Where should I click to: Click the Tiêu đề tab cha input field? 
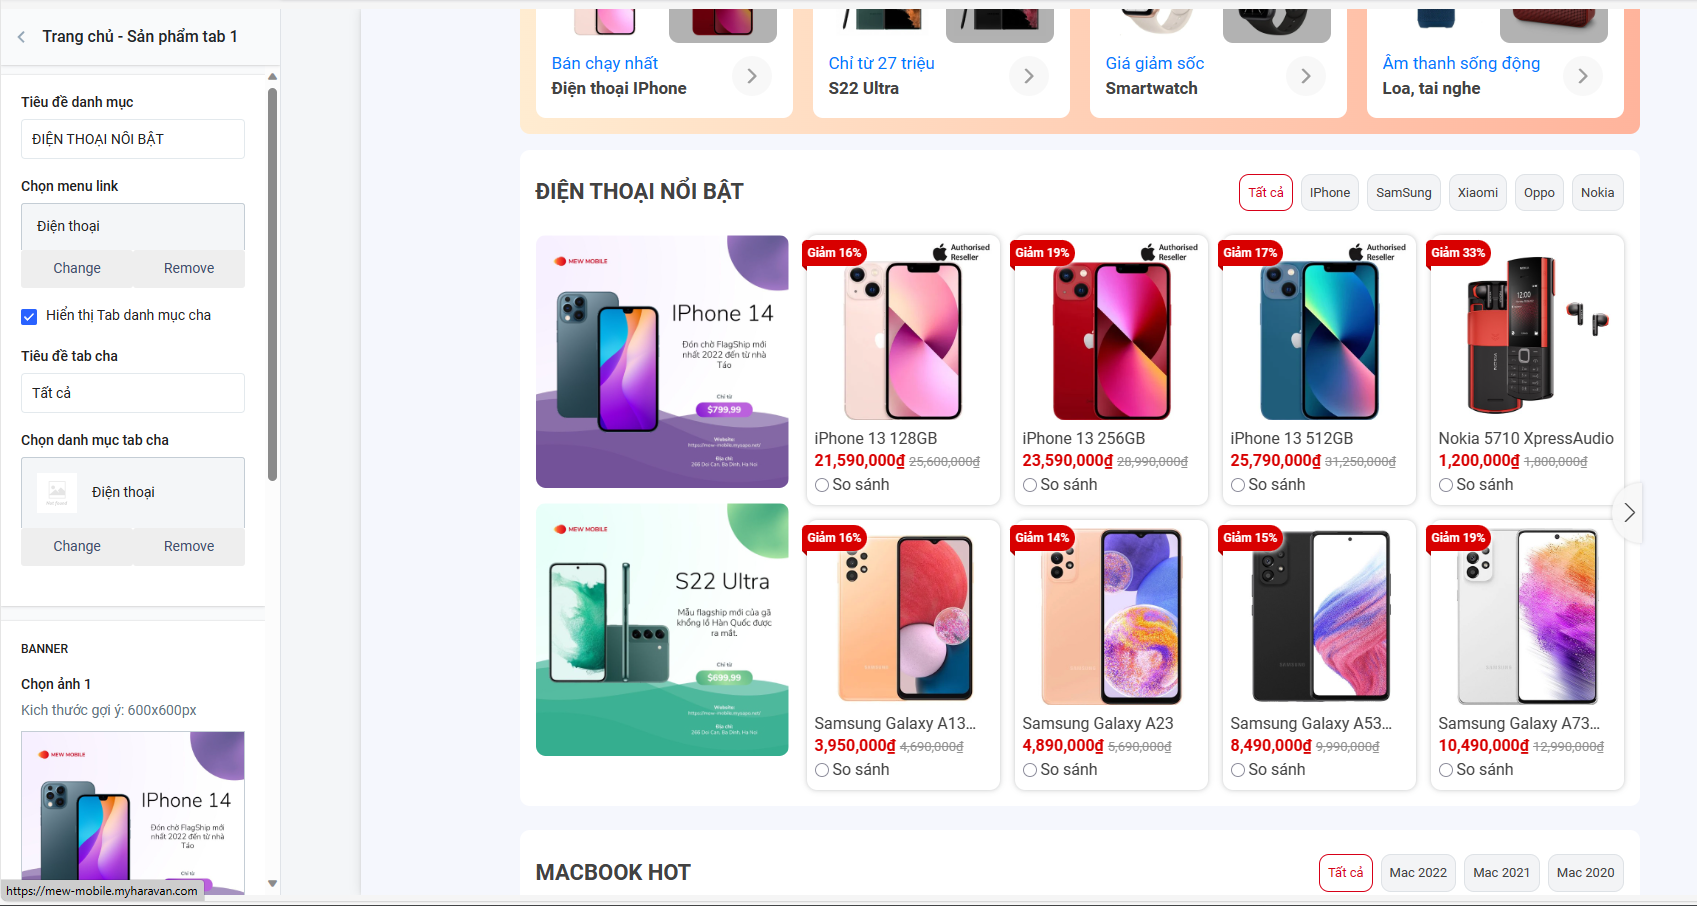point(133,393)
